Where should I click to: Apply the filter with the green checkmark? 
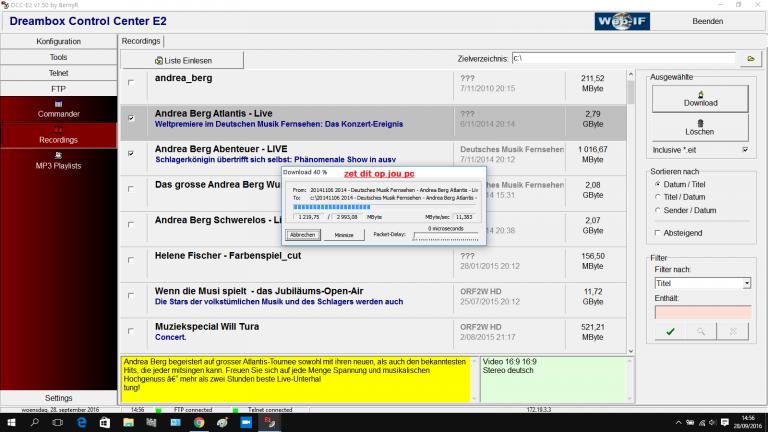point(669,330)
